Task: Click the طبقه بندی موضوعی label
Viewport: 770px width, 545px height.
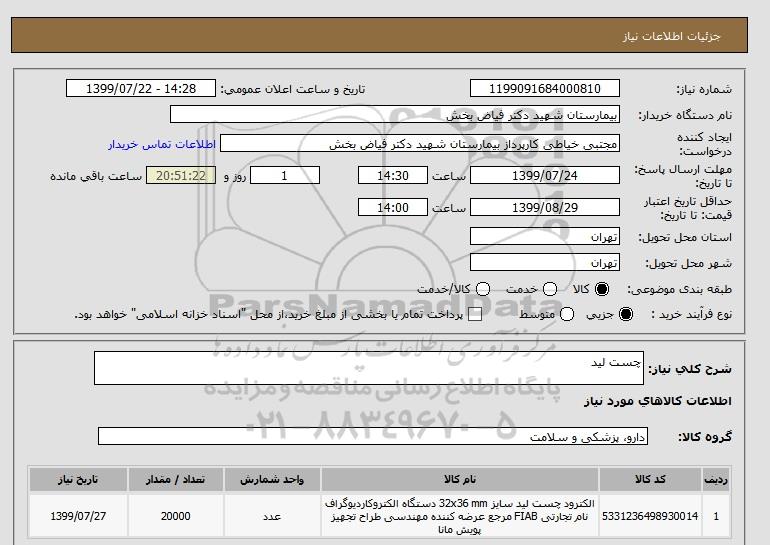Action: point(679,290)
